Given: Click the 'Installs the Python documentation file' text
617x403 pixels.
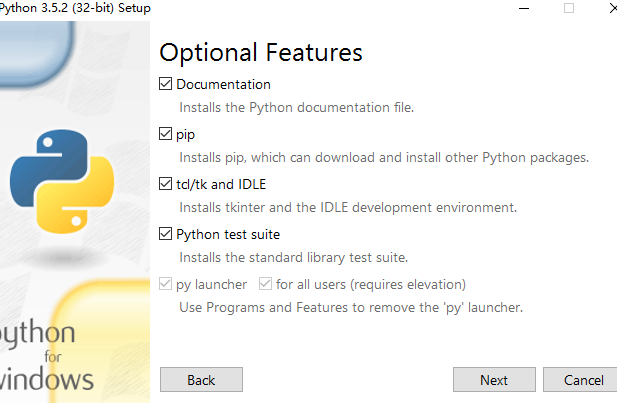Looking at the screenshot, I should (x=296, y=107).
